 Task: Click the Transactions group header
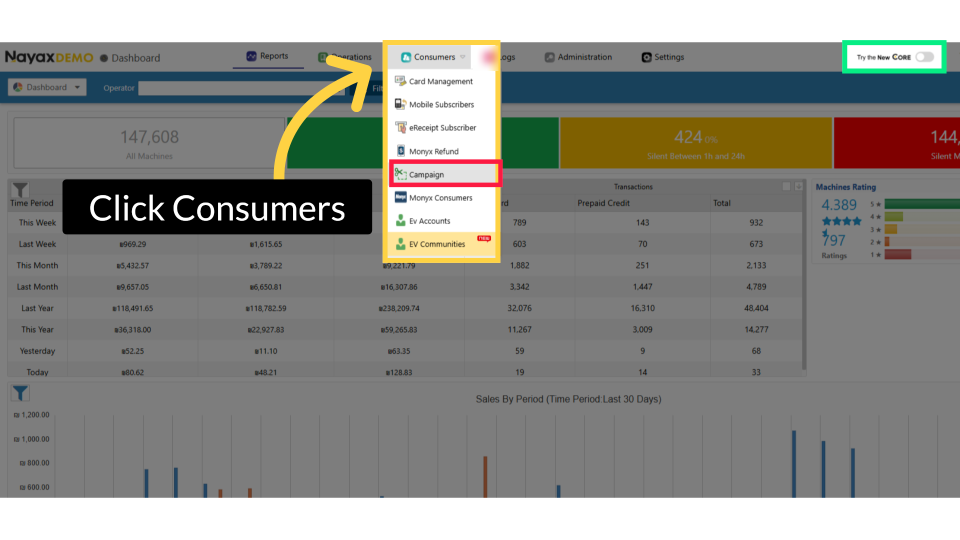click(633, 187)
